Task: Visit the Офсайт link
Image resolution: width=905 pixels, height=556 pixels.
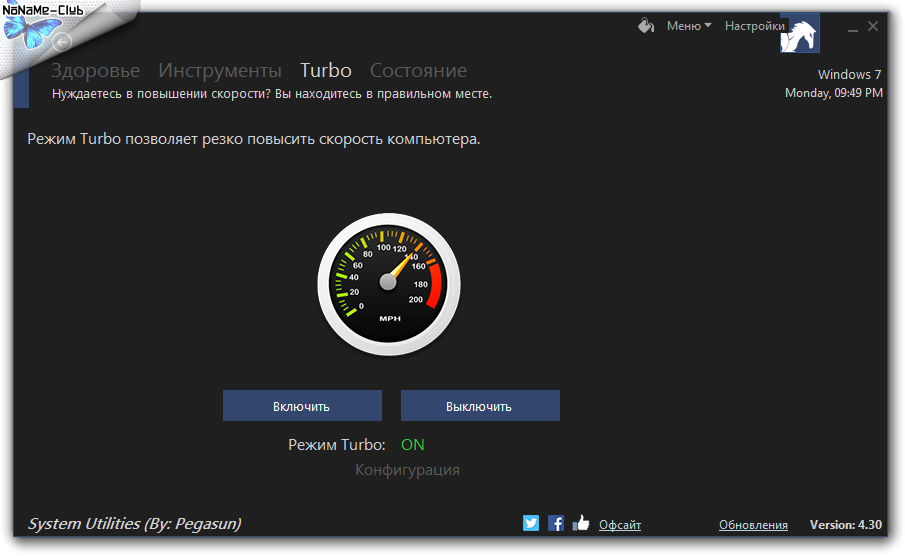Action: pos(620,525)
